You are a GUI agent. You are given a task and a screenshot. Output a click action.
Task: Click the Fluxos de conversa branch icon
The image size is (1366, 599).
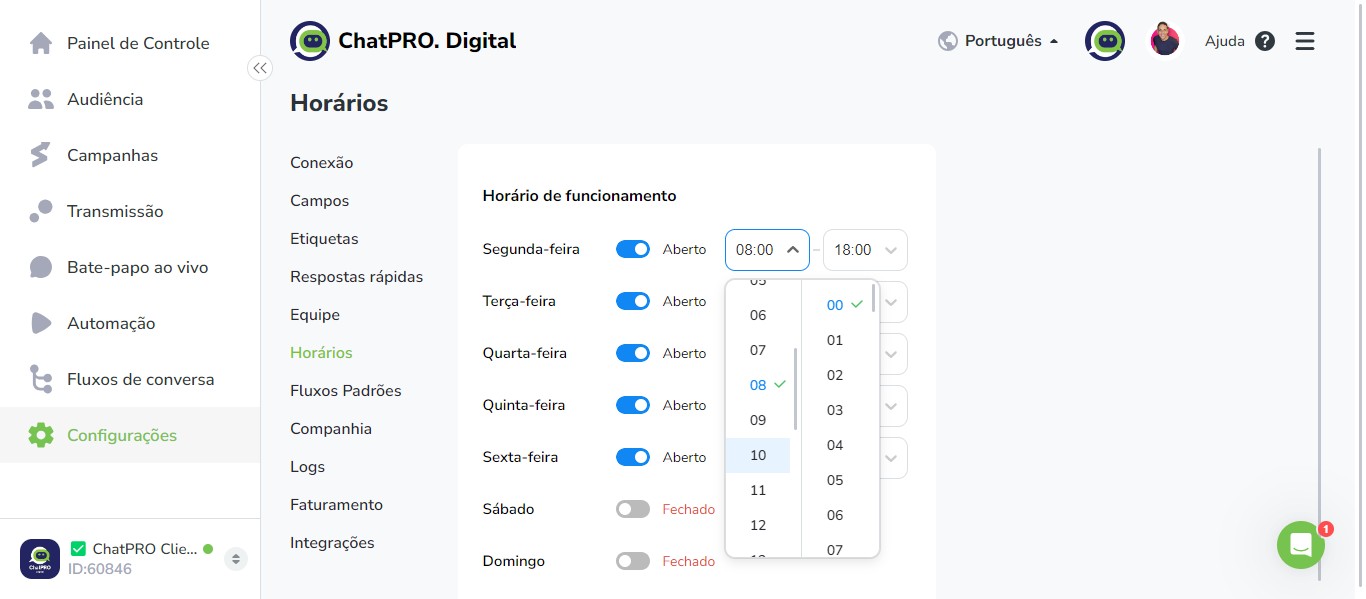(x=41, y=379)
